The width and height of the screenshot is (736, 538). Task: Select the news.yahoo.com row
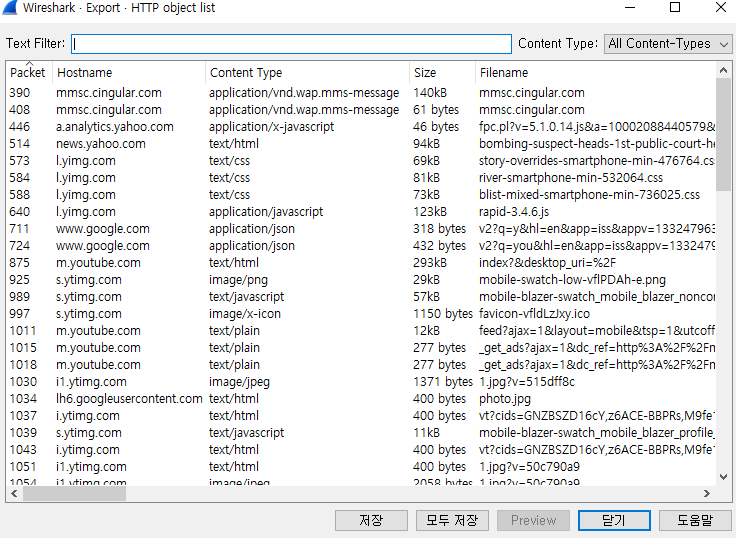[361, 144]
